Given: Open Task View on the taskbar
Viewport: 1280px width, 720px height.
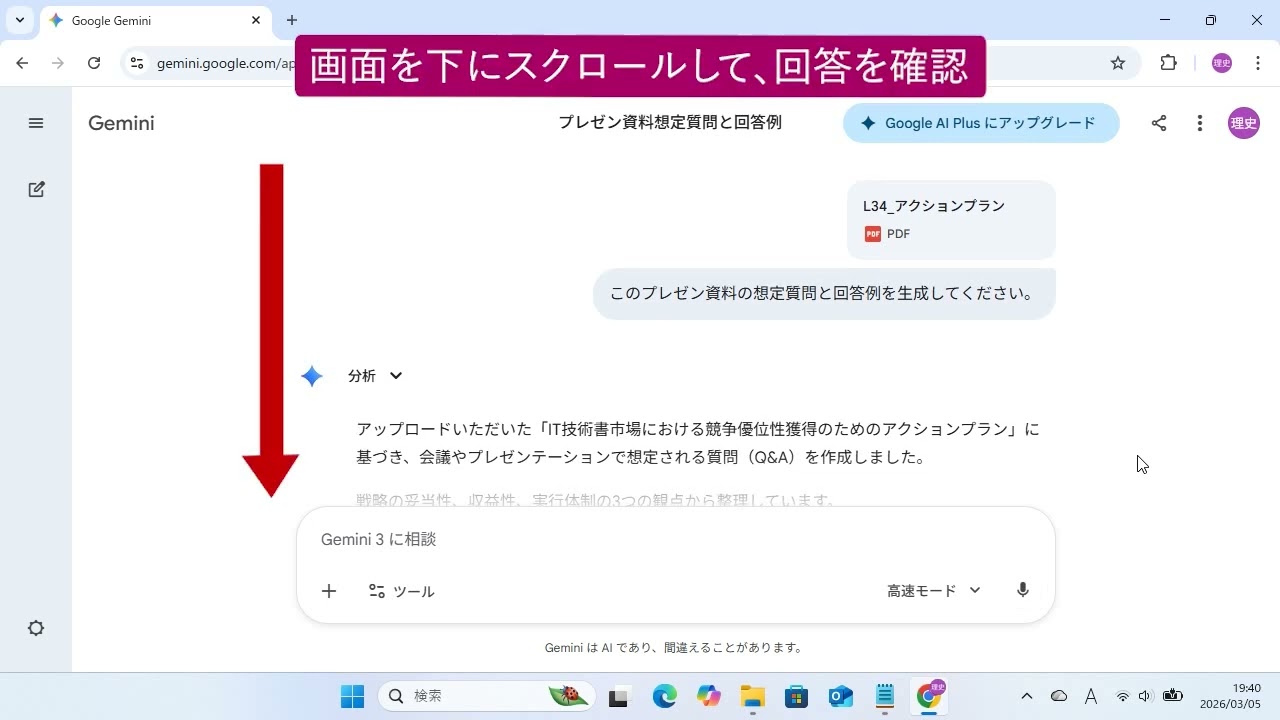Looking at the screenshot, I should coord(619,696).
